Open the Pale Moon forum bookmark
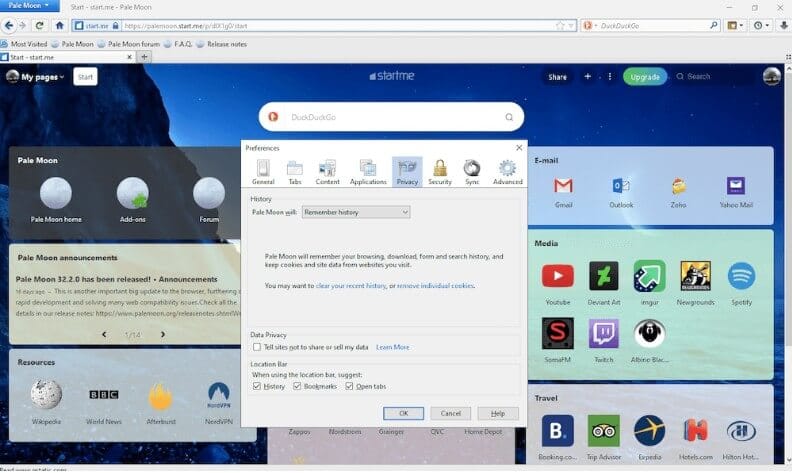The height and width of the screenshot is (473, 792). (x=129, y=44)
